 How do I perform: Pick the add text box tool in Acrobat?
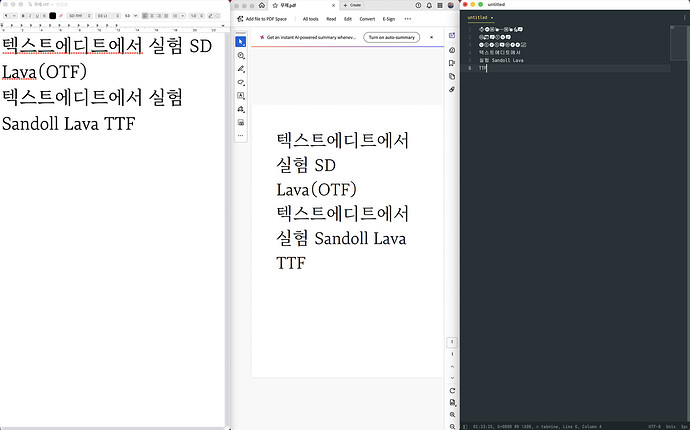point(241,96)
